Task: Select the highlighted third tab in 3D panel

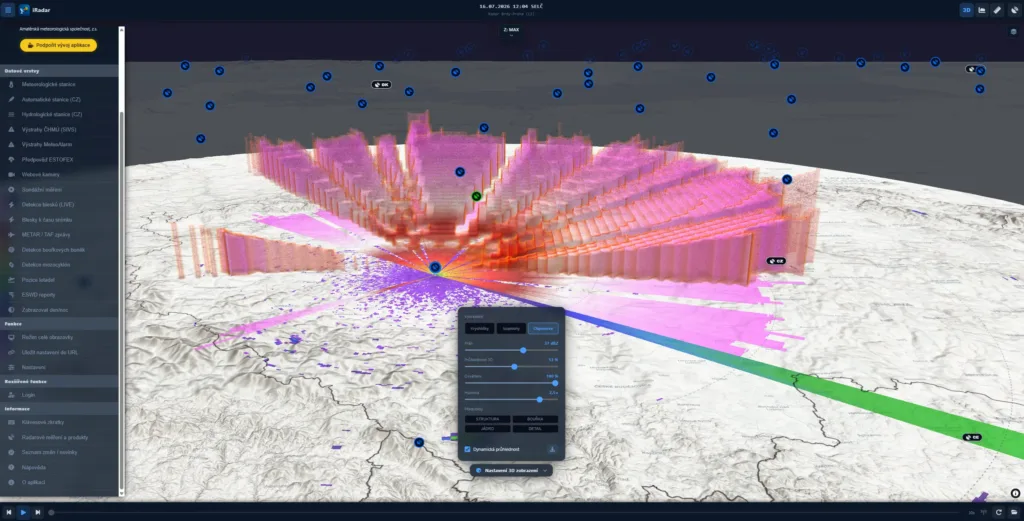Action: pyautogui.click(x=543, y=328)
